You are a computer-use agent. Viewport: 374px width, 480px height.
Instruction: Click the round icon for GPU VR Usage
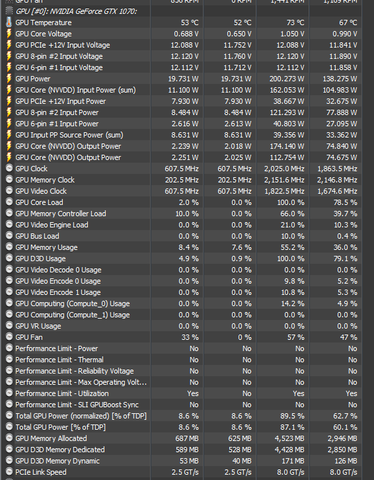(x=9, y=326)
